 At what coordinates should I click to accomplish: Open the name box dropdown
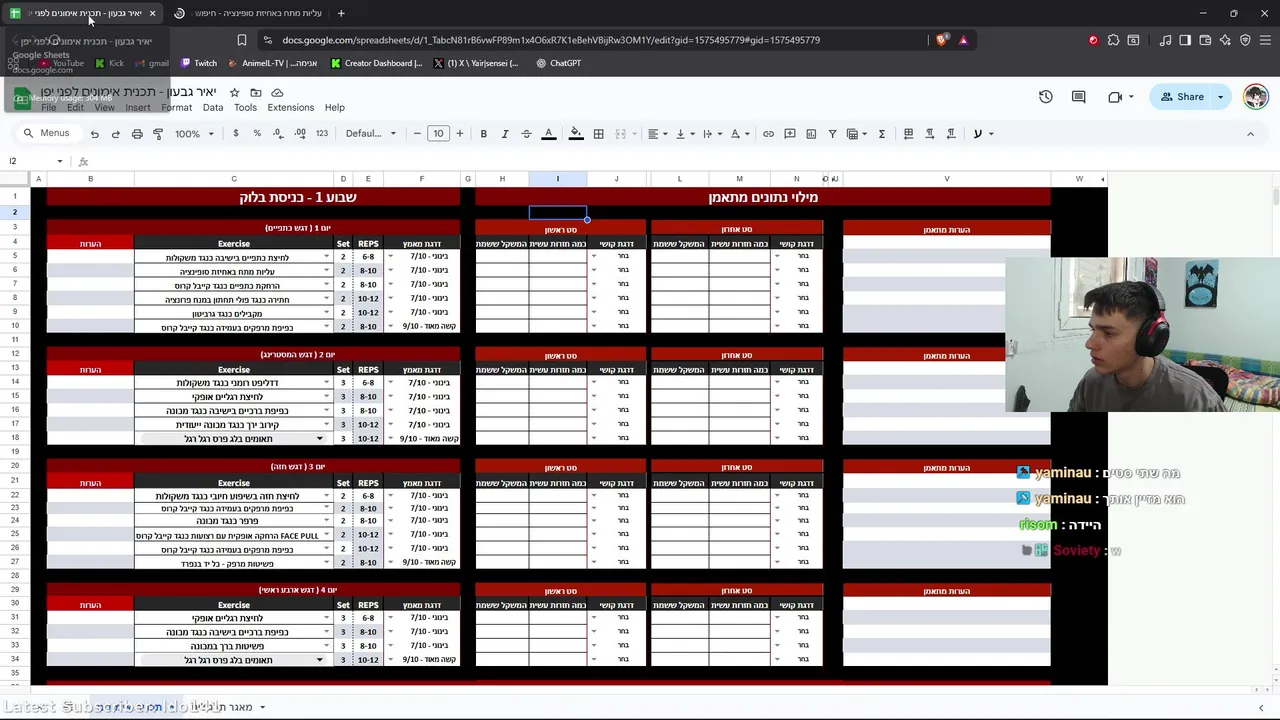click(x=60, y=161)
